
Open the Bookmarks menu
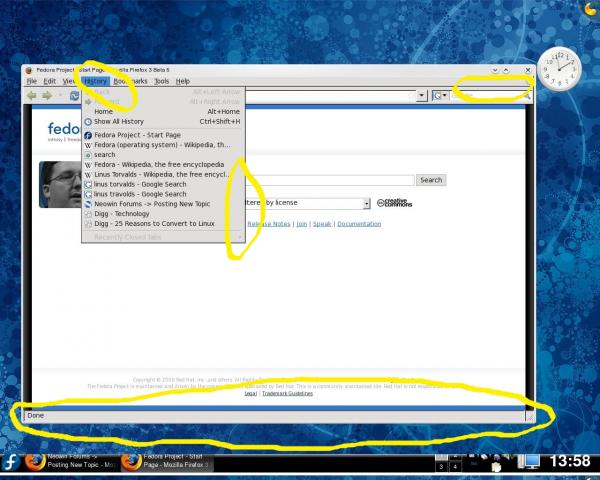(x=130, y=81)
